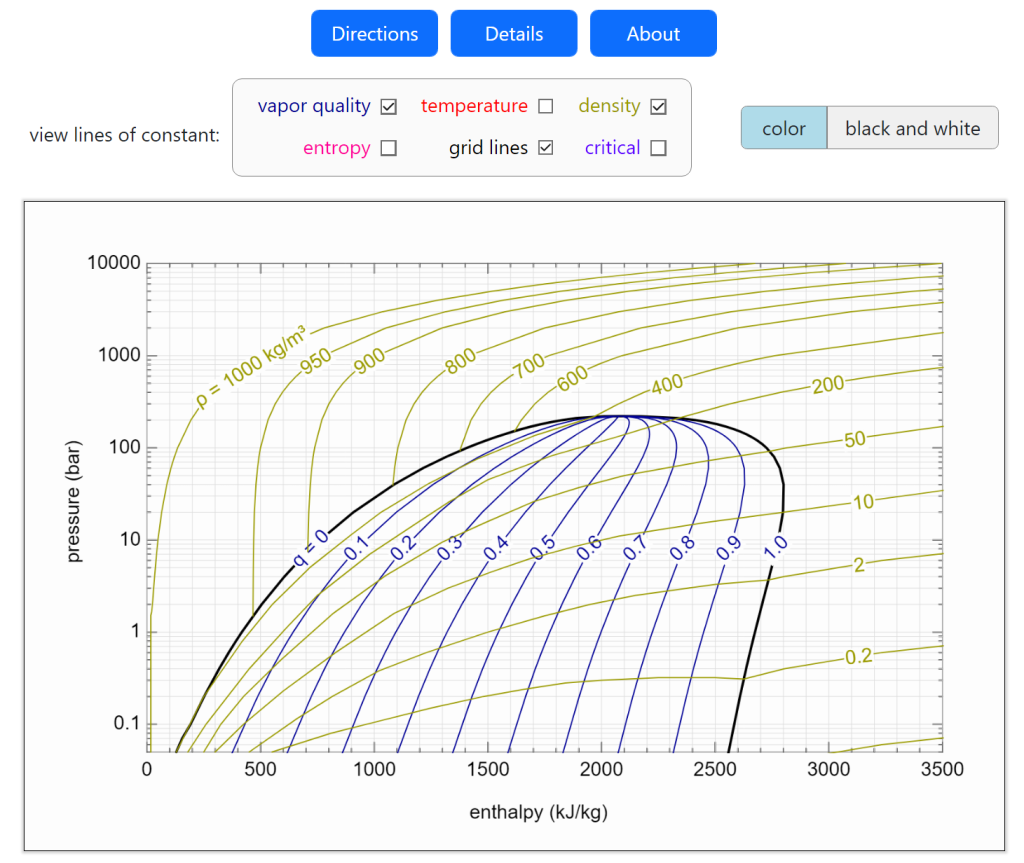Screen dimensions: 1024x863
Task: Switch to black and white mode
Action: coord(912,128)
